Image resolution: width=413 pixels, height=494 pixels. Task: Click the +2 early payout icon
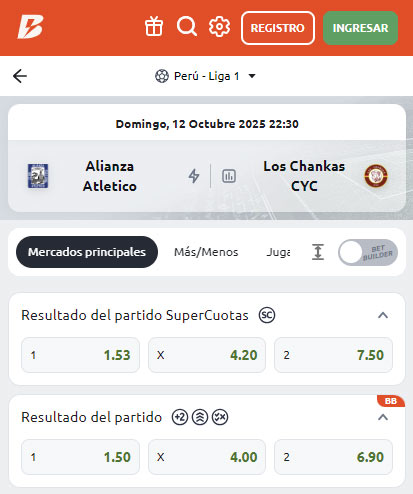pos(180,417)
